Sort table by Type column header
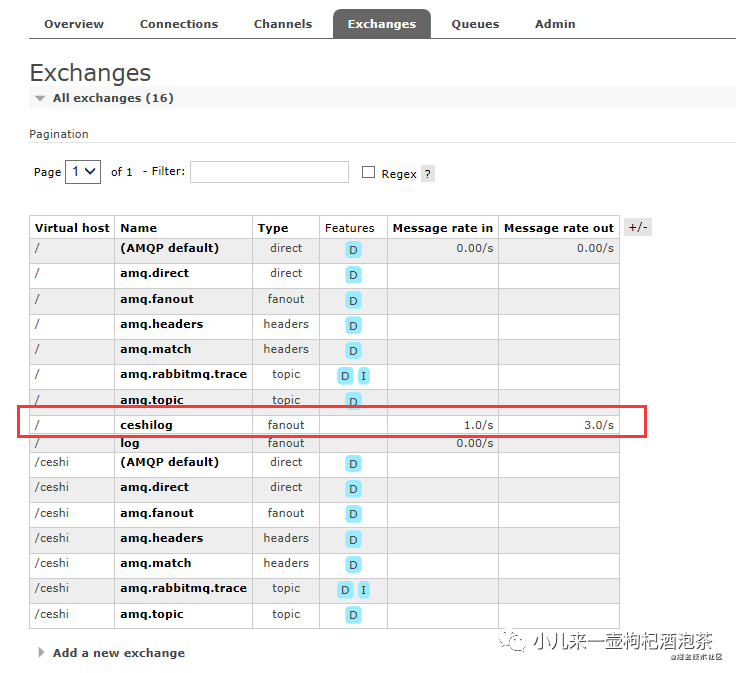Viewport: 736px width, 673px height. (x=273, y=228)
